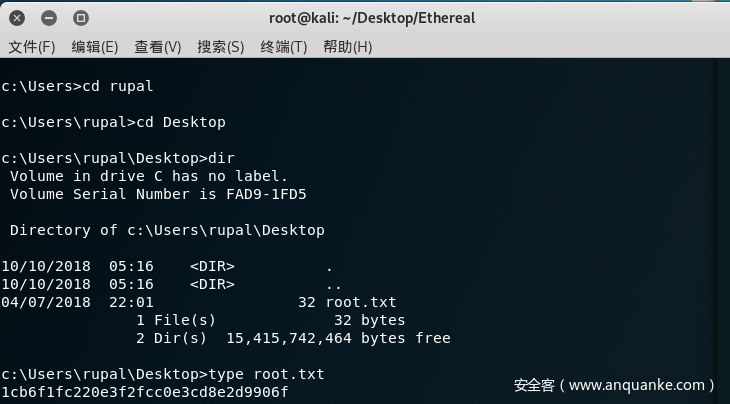Image resolution: width=730 pixels, height=404 pixels.
Task: Open the 终端(T) menu
Action: click(284, 47)
